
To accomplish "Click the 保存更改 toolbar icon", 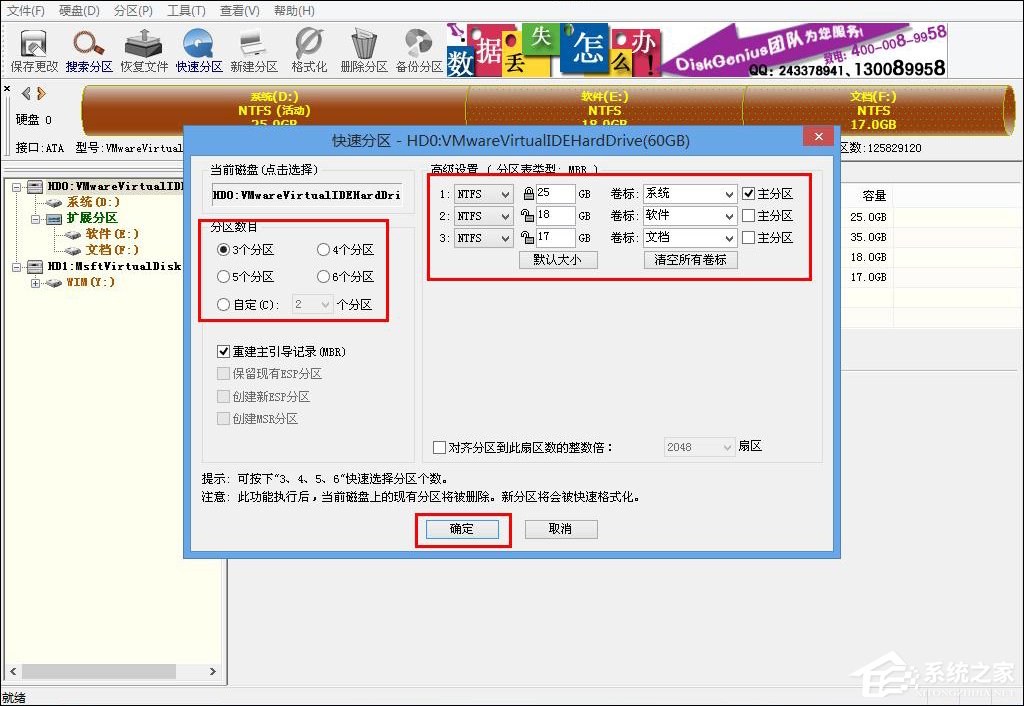I will point(33,45).
